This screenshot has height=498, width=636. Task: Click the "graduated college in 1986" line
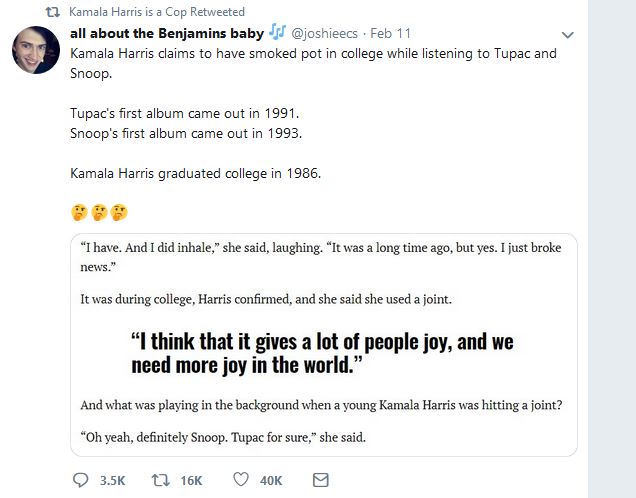pyautogui.click(x=195, y=172)
